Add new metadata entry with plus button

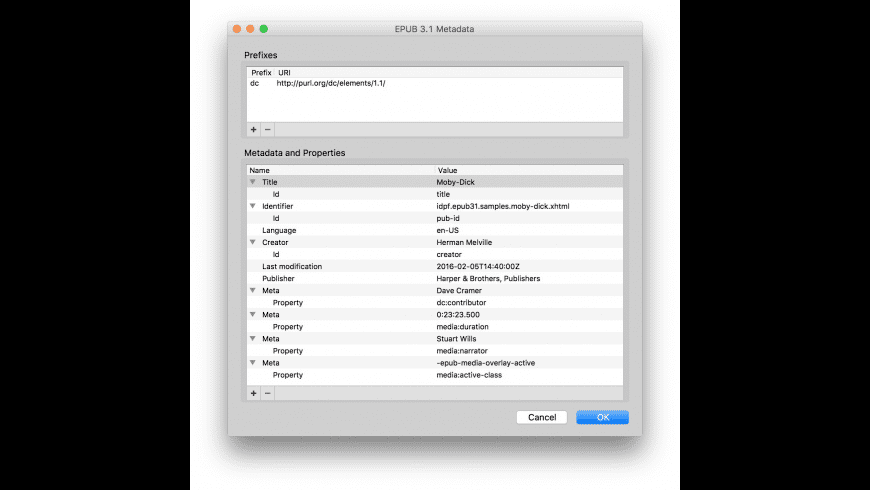tap(253, 393)
